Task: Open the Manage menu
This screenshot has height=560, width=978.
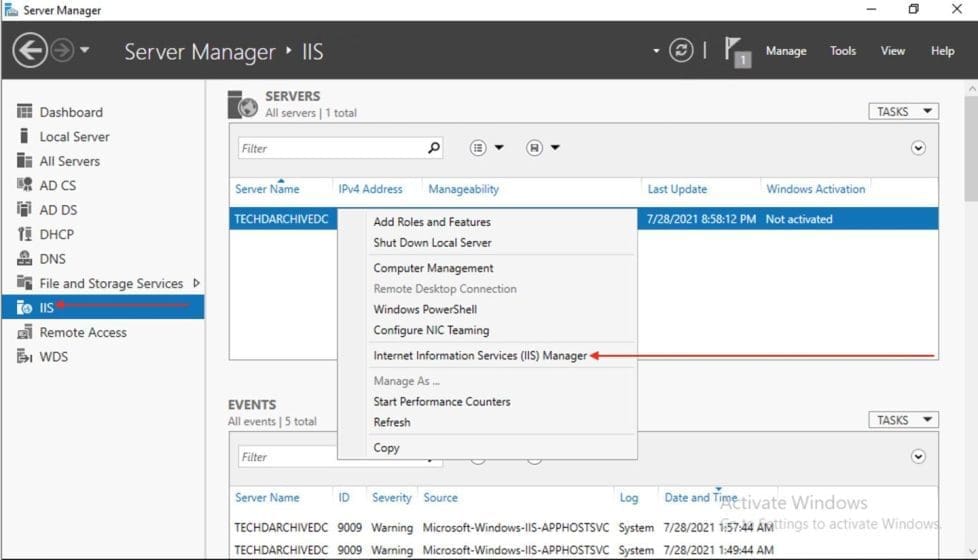Action: pyautogui.click(x=785, y=51)
